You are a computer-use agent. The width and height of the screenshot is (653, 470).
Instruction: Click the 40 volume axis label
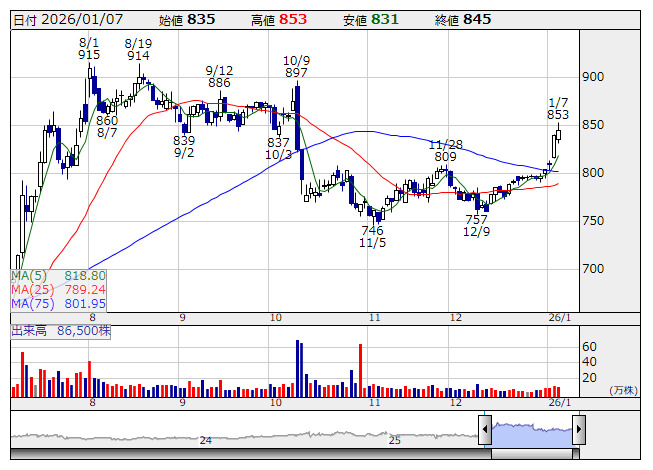pos(589,362)
